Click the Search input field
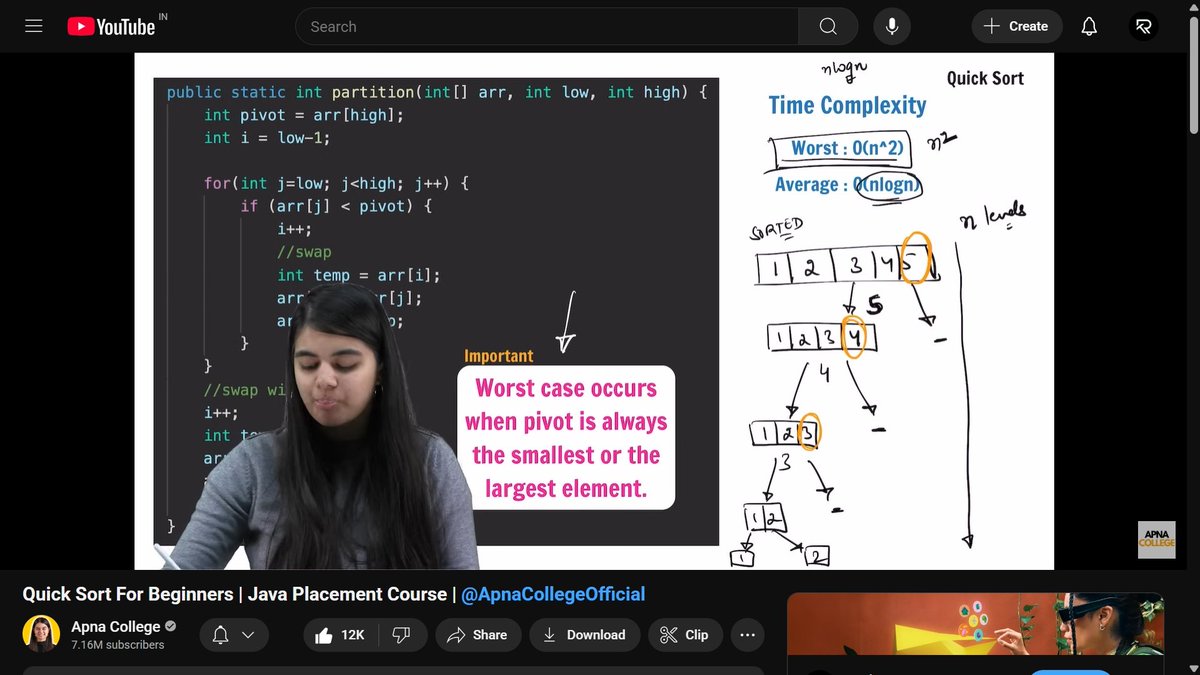Viewport: 1200px width, 675px height. click(547, 27)
